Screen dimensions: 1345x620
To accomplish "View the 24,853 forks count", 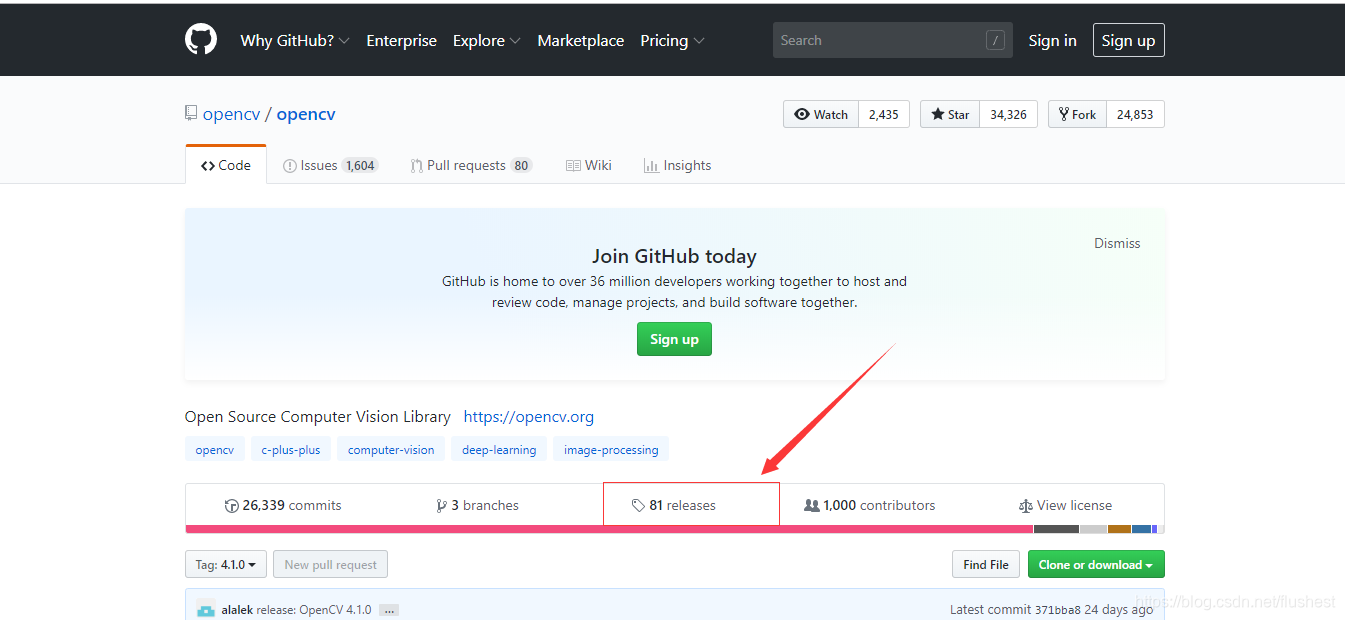I will coord(1135,114).
